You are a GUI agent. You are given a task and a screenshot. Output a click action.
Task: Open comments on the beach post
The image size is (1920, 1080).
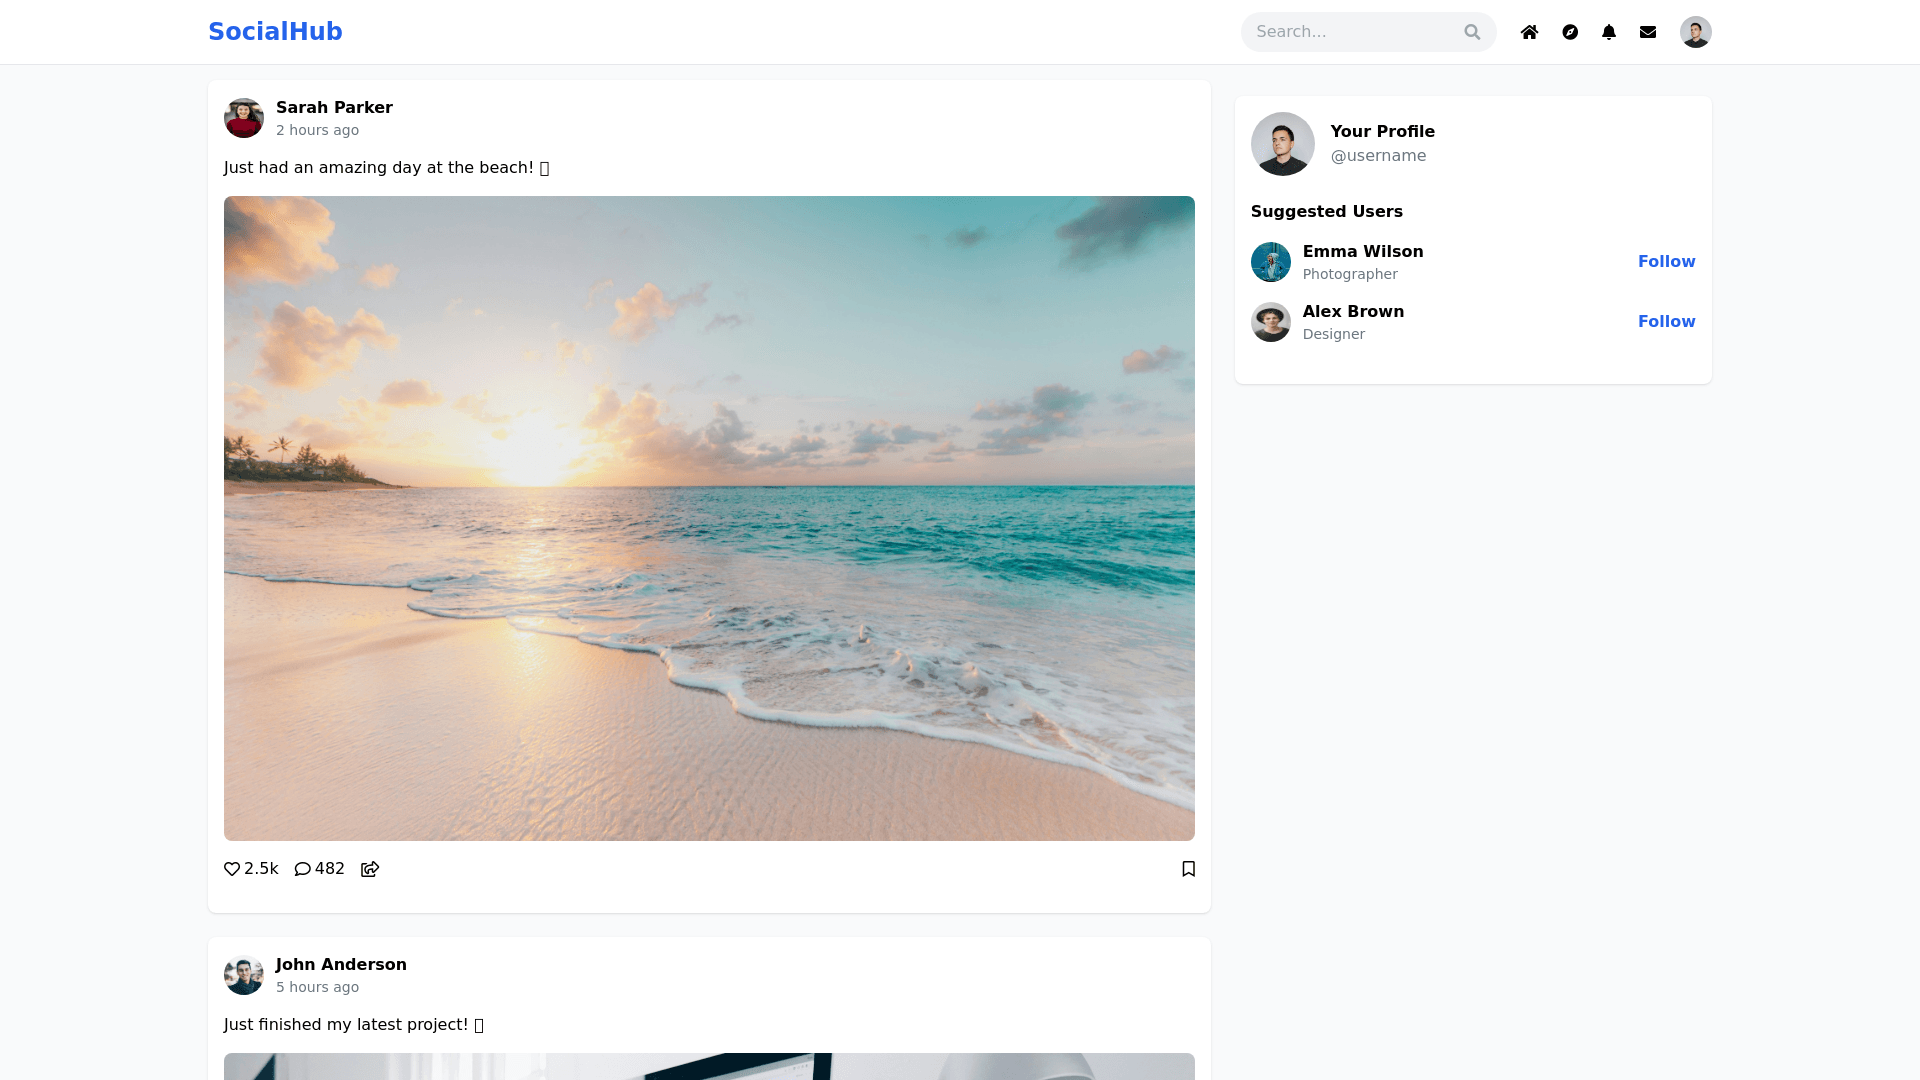[x=303, y=869]
